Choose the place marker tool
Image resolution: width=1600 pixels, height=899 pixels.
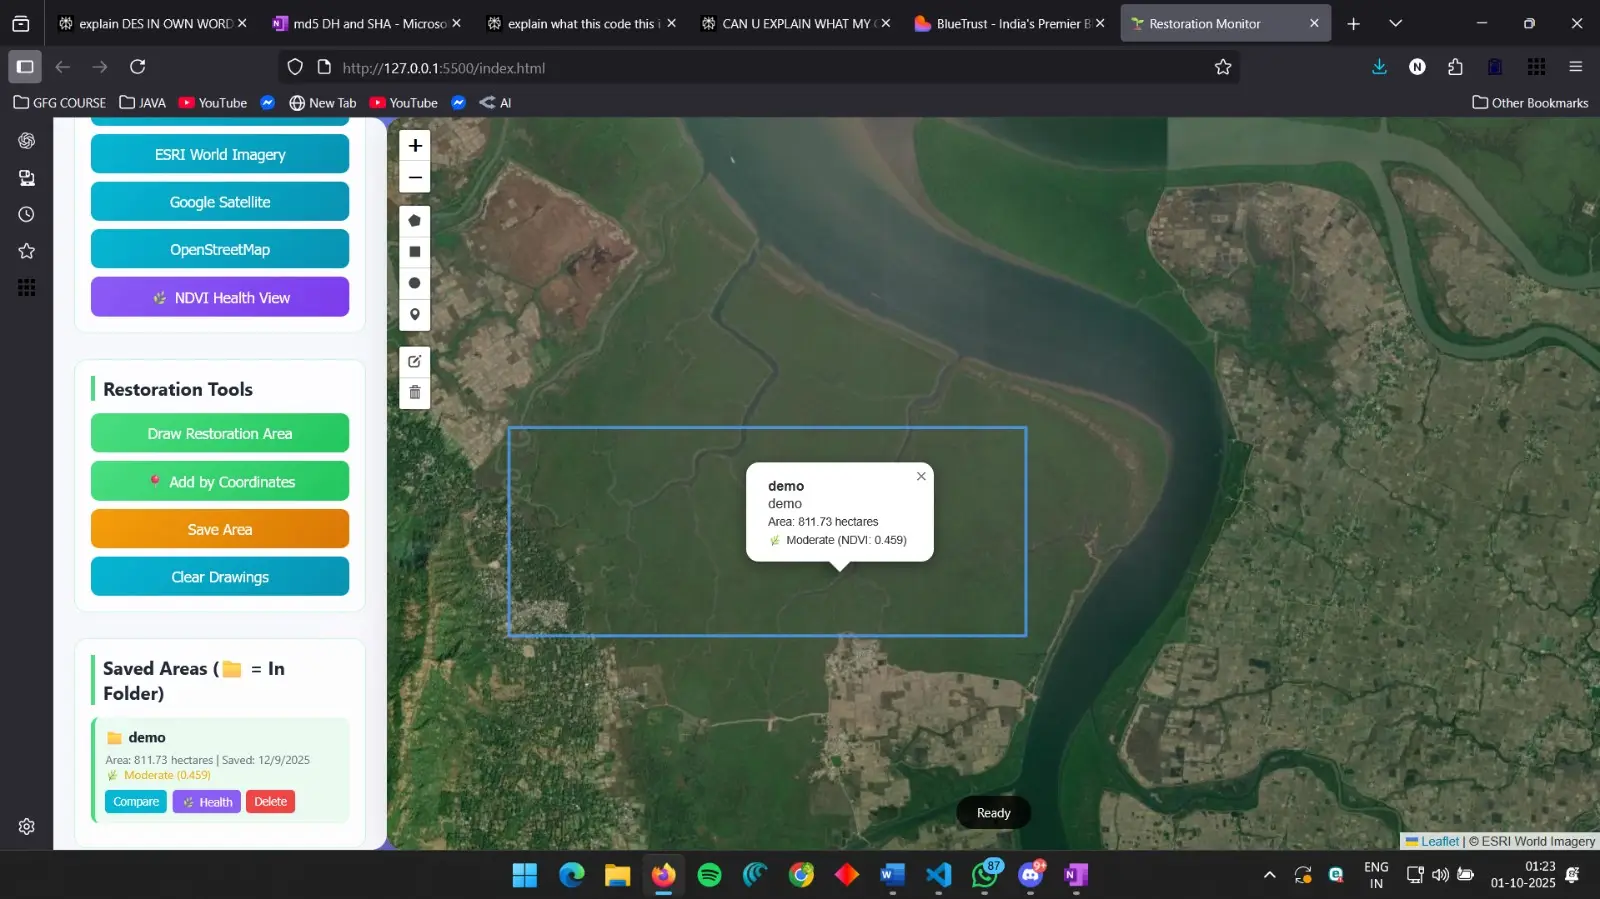click(x=415, y=315)
